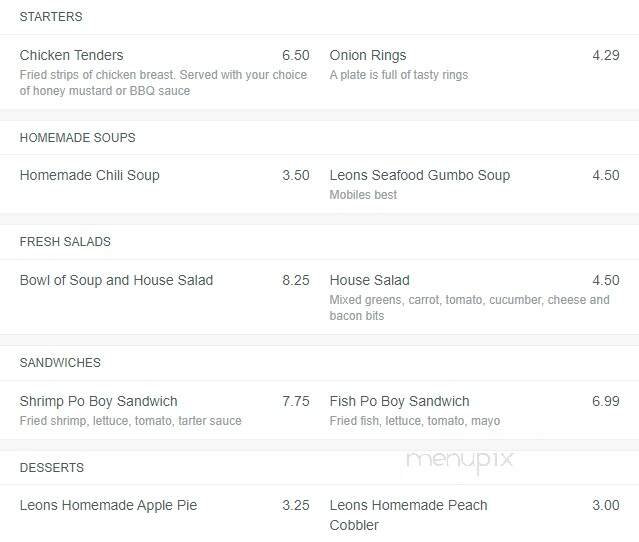The height and width of the screenshot is (542, 639).
Task: Pick the Fish Po Boy Sandwich
Action: point(400,401)
